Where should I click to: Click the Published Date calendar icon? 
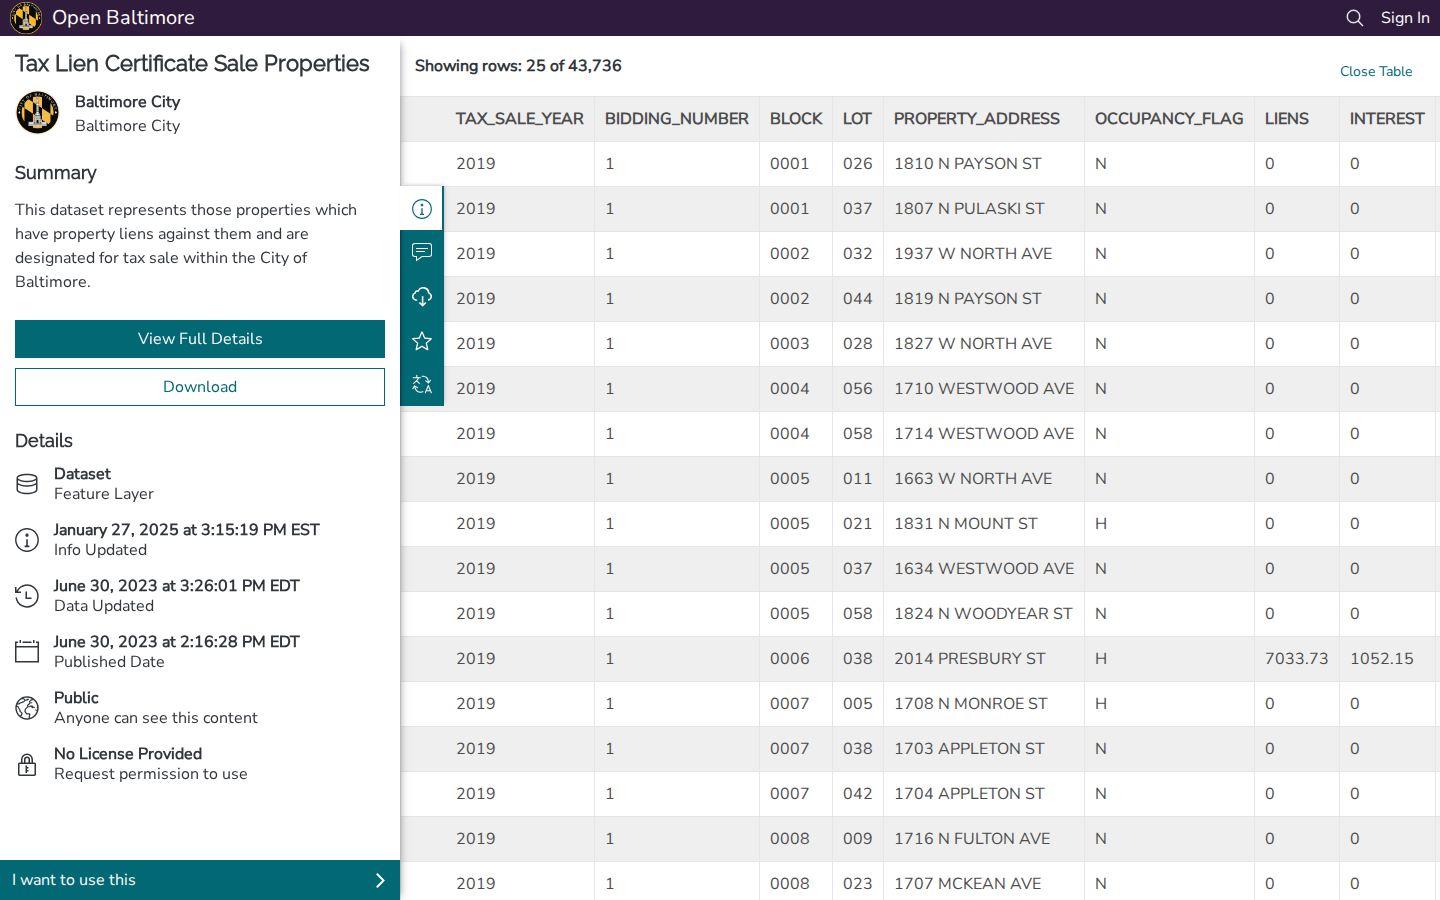point(27,652)
